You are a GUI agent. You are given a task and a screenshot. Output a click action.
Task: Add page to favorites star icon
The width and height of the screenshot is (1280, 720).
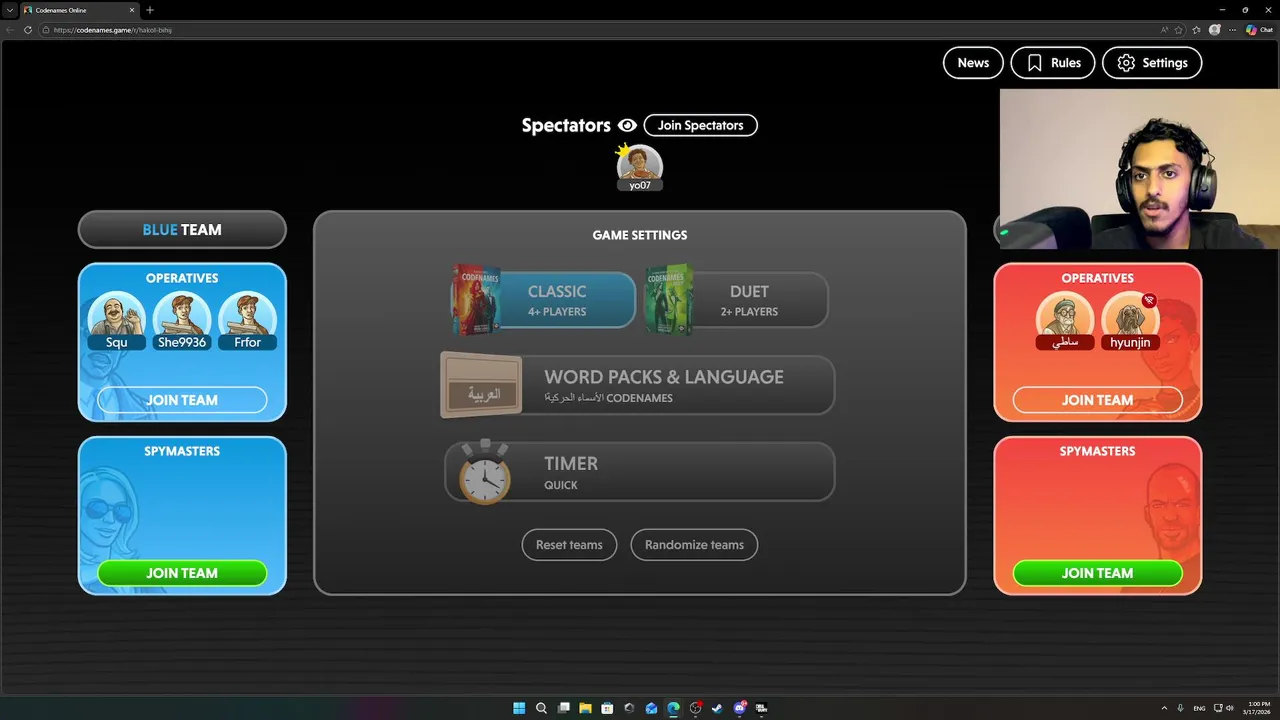1179,30
